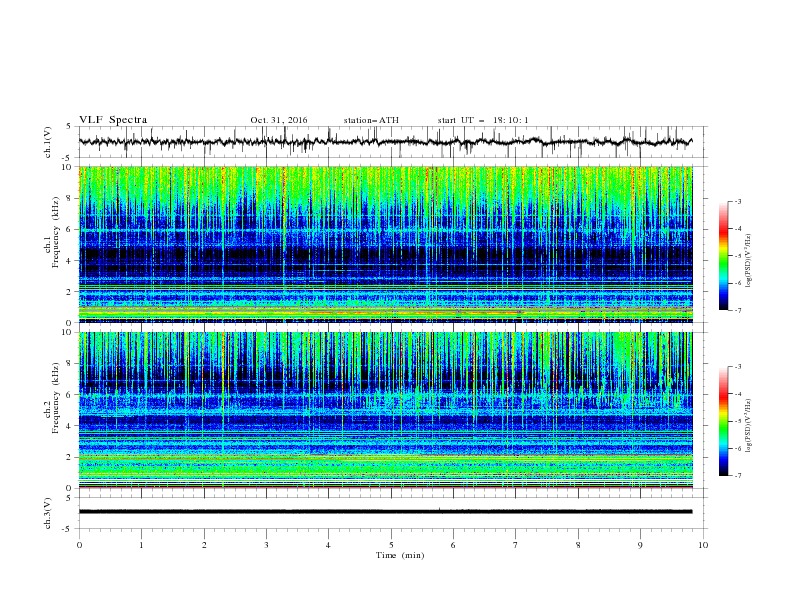Click the ch.3(V) axis label

click(48, 514)
